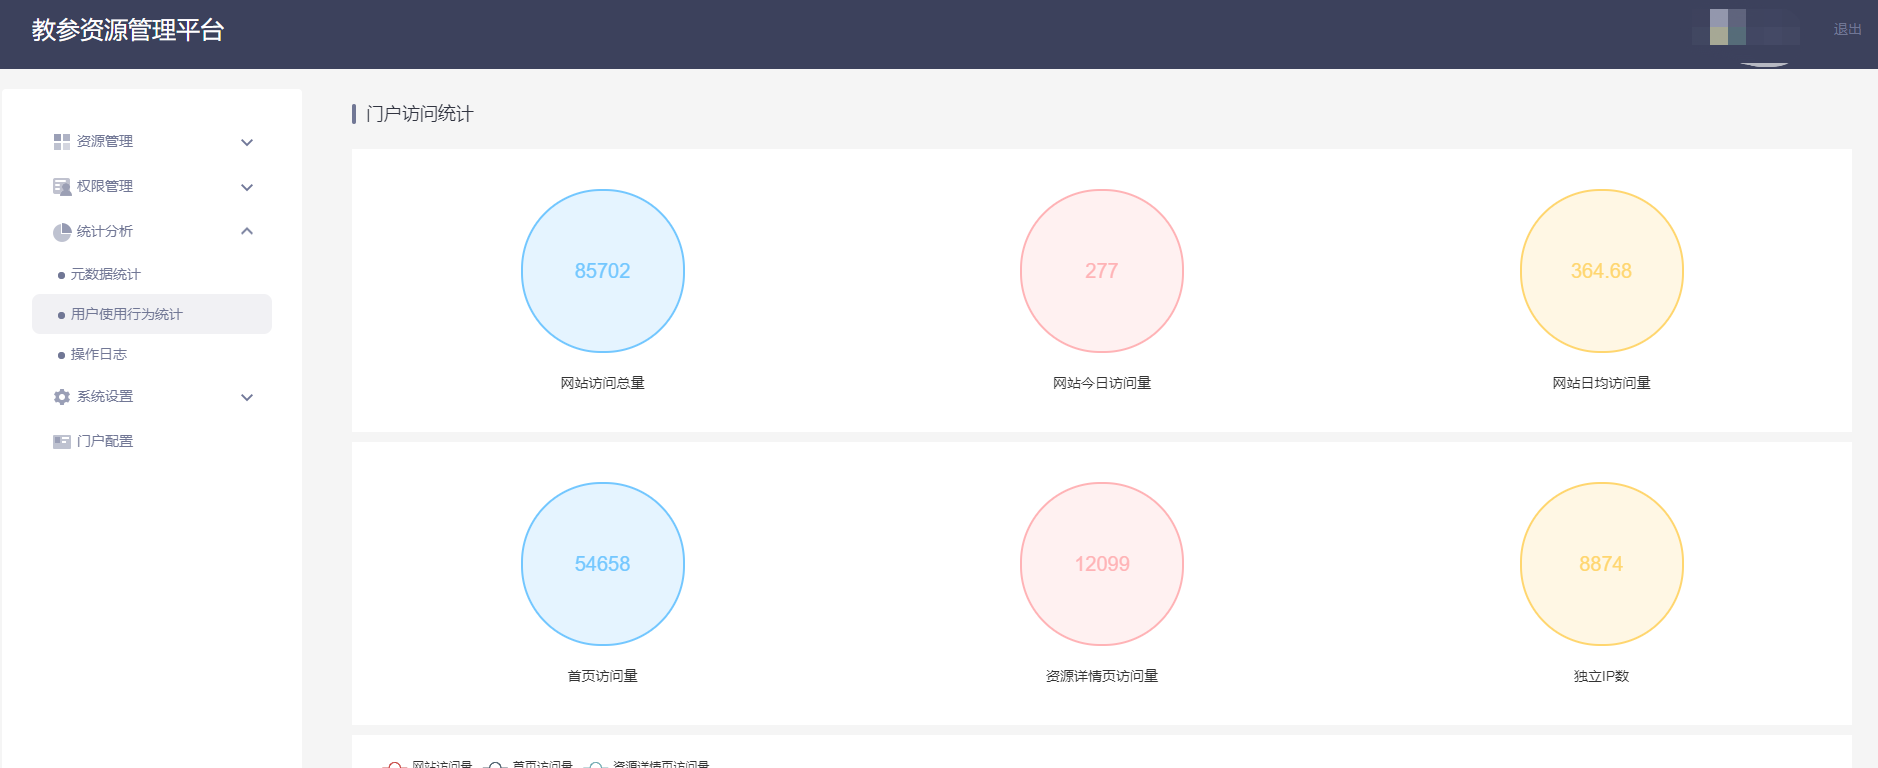The image size is (1878, 768).
Task: Click the 退出 logout link
Action: (x=1847, y=29)
